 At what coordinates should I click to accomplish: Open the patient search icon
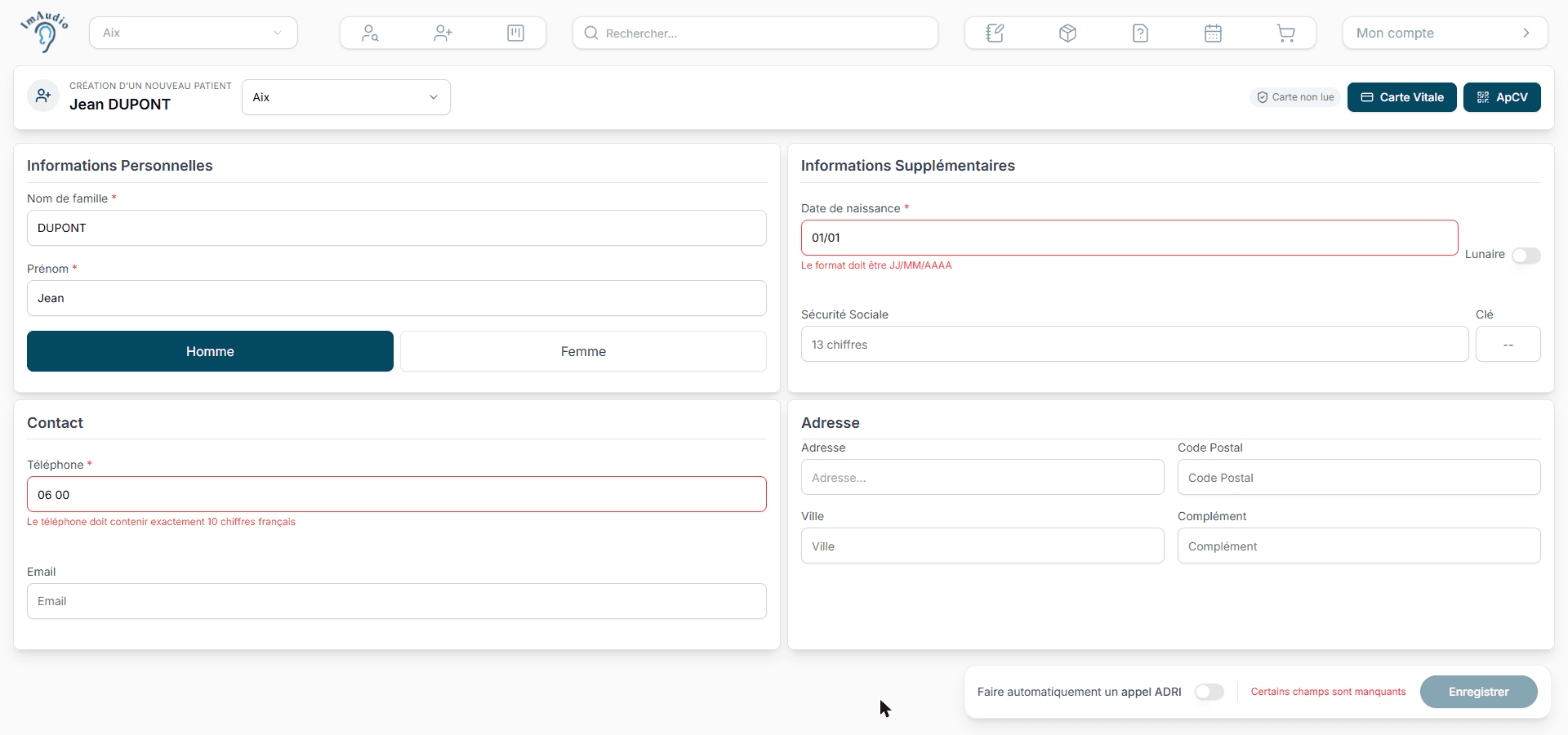coord(370,33)
